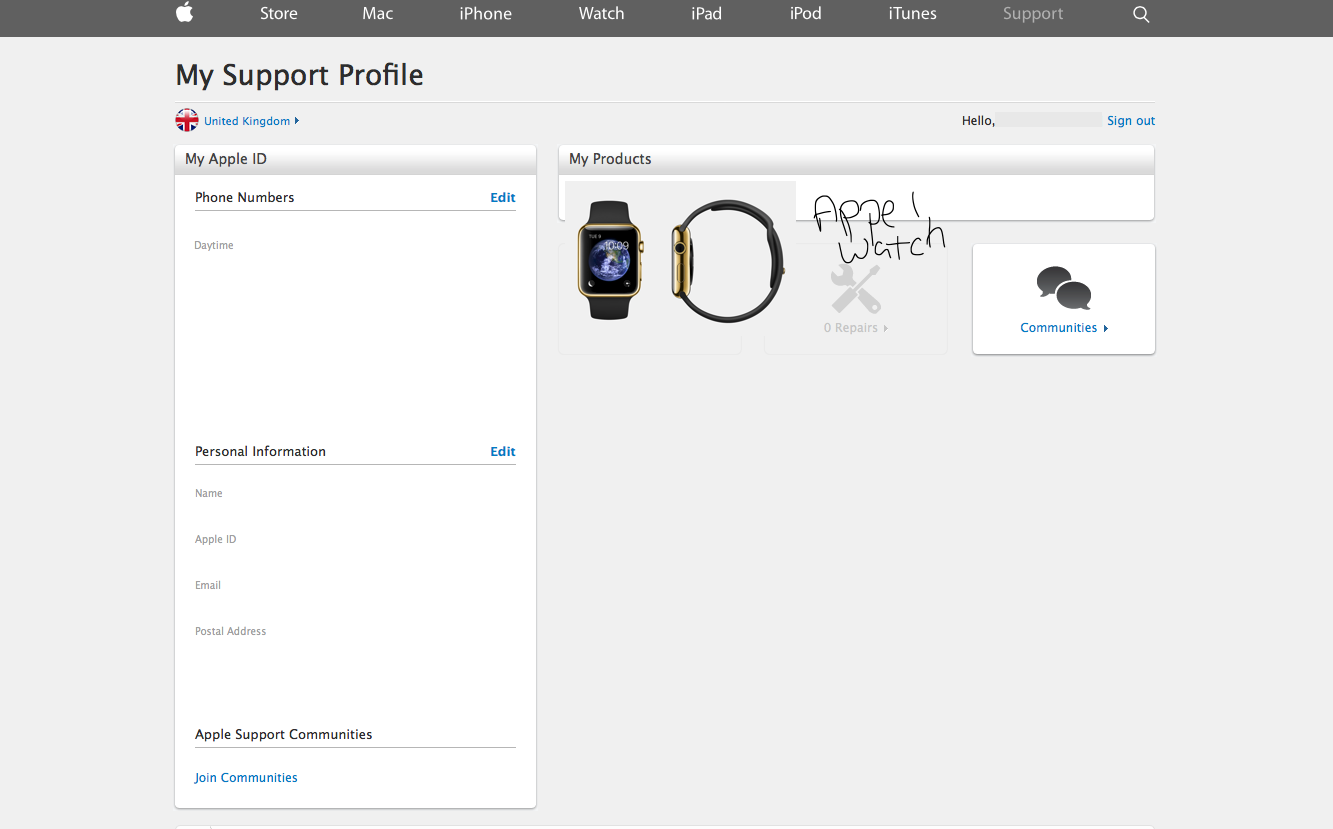Open the iPad menu item
Viewport: 1333px width, 829px height.
706,14
